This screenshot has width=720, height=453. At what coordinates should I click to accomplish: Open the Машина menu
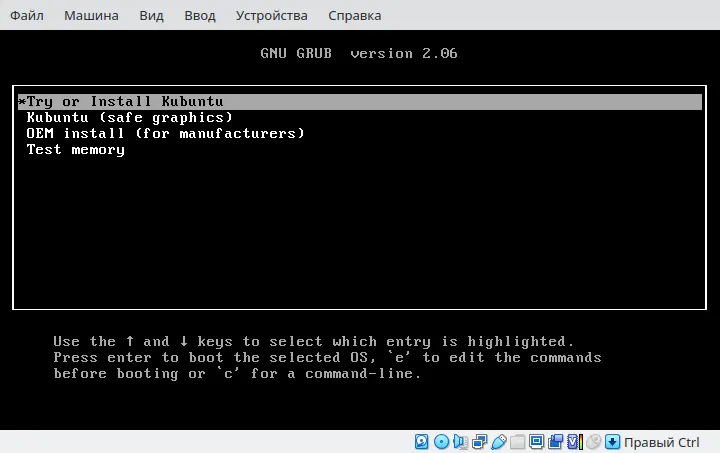(x=91, y=16)
